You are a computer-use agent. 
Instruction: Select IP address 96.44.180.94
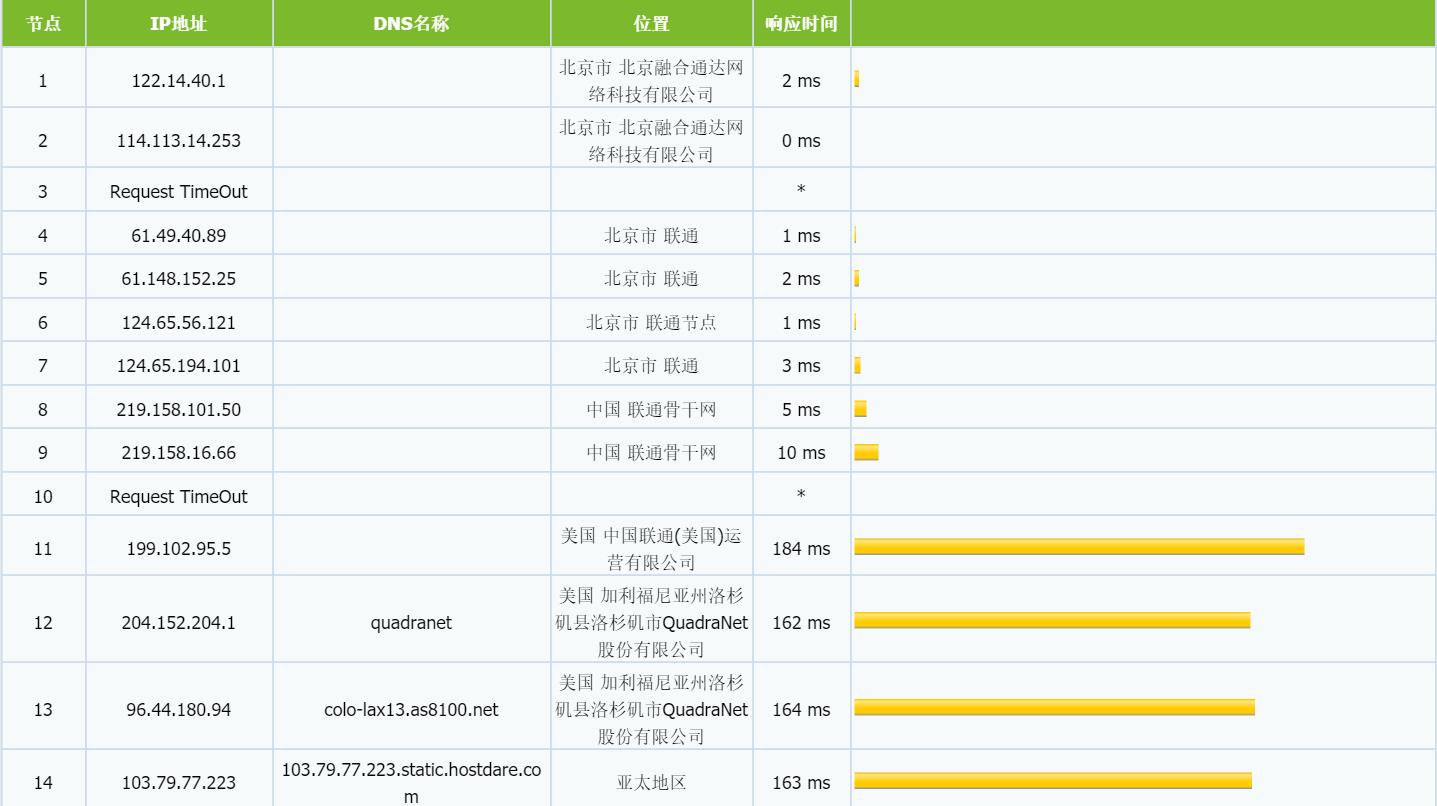179,710
